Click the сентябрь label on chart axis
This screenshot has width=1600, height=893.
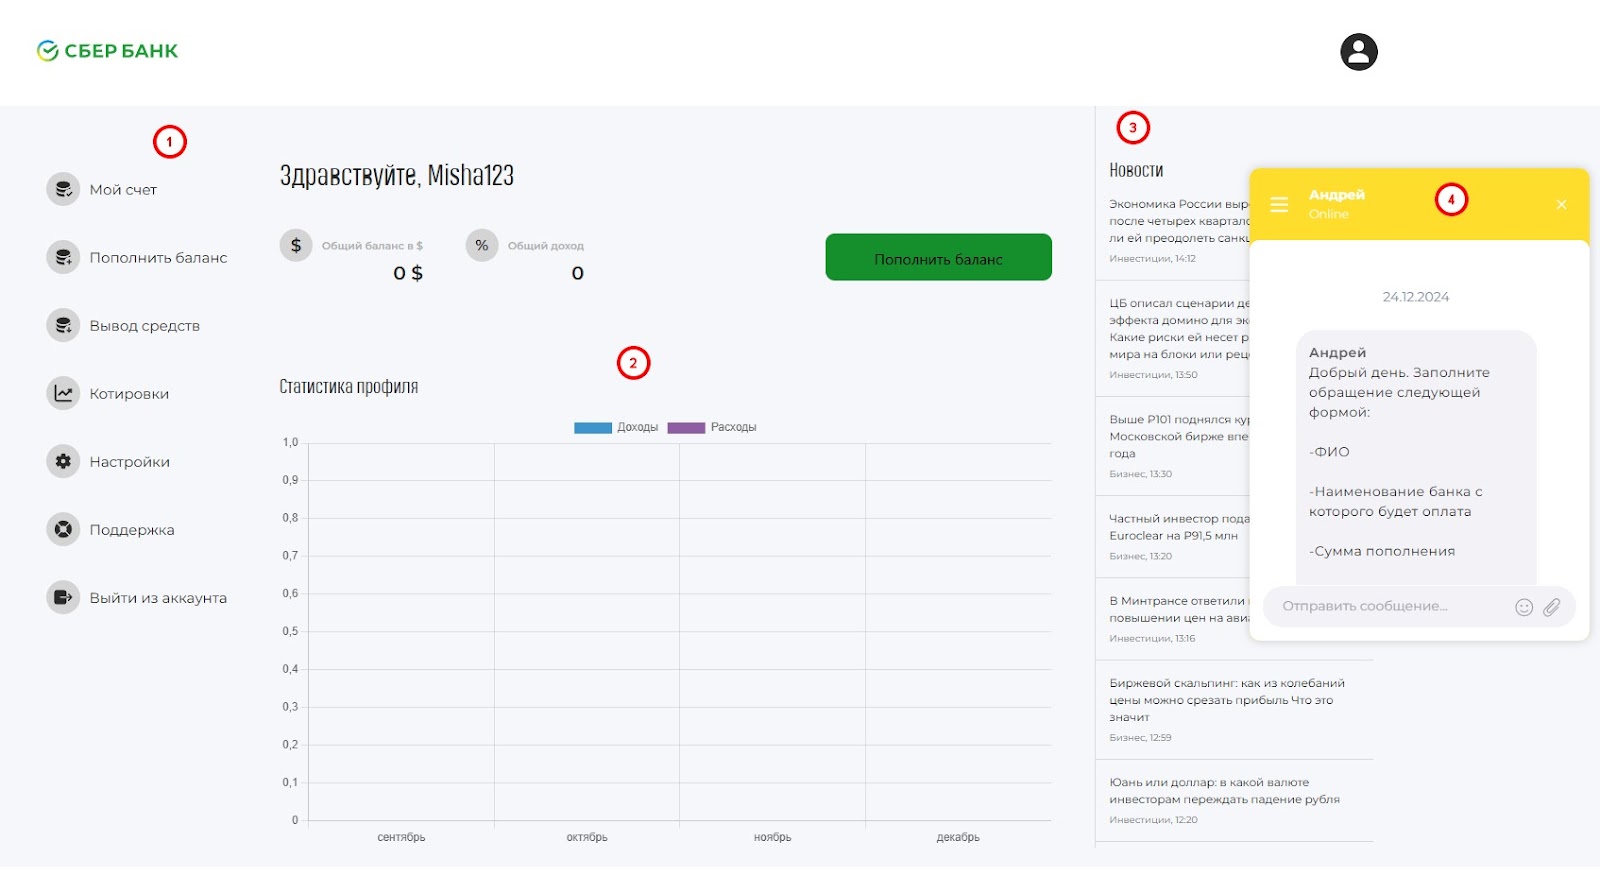tap(401, 837)
